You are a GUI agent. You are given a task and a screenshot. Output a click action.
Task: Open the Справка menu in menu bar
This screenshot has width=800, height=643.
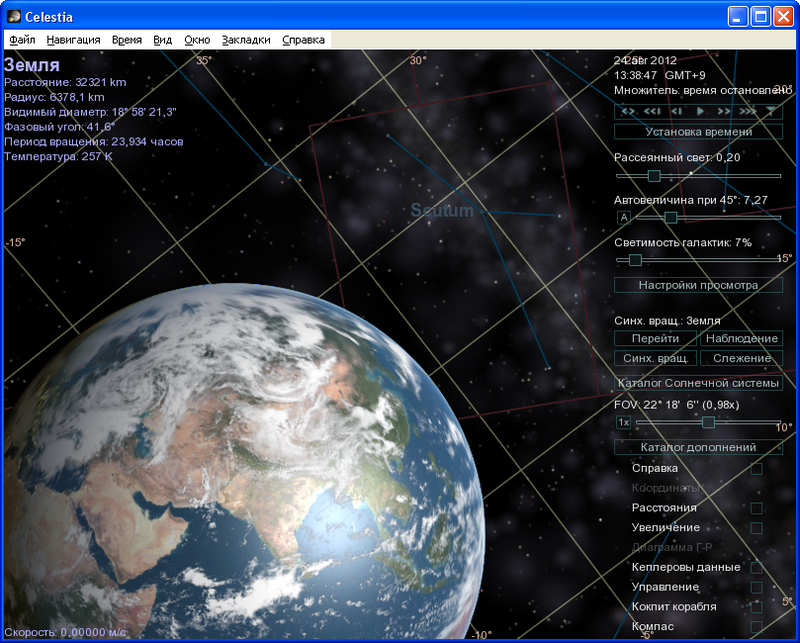tap(304, 40)
